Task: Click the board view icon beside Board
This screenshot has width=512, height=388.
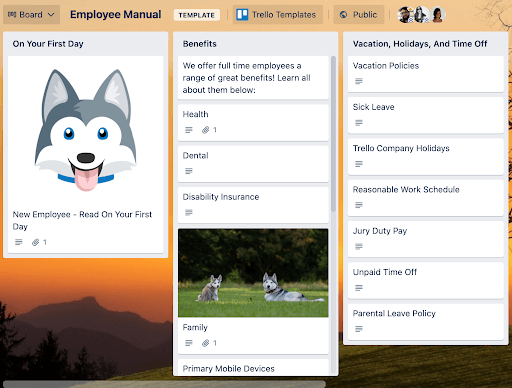Action: (12, 15)
